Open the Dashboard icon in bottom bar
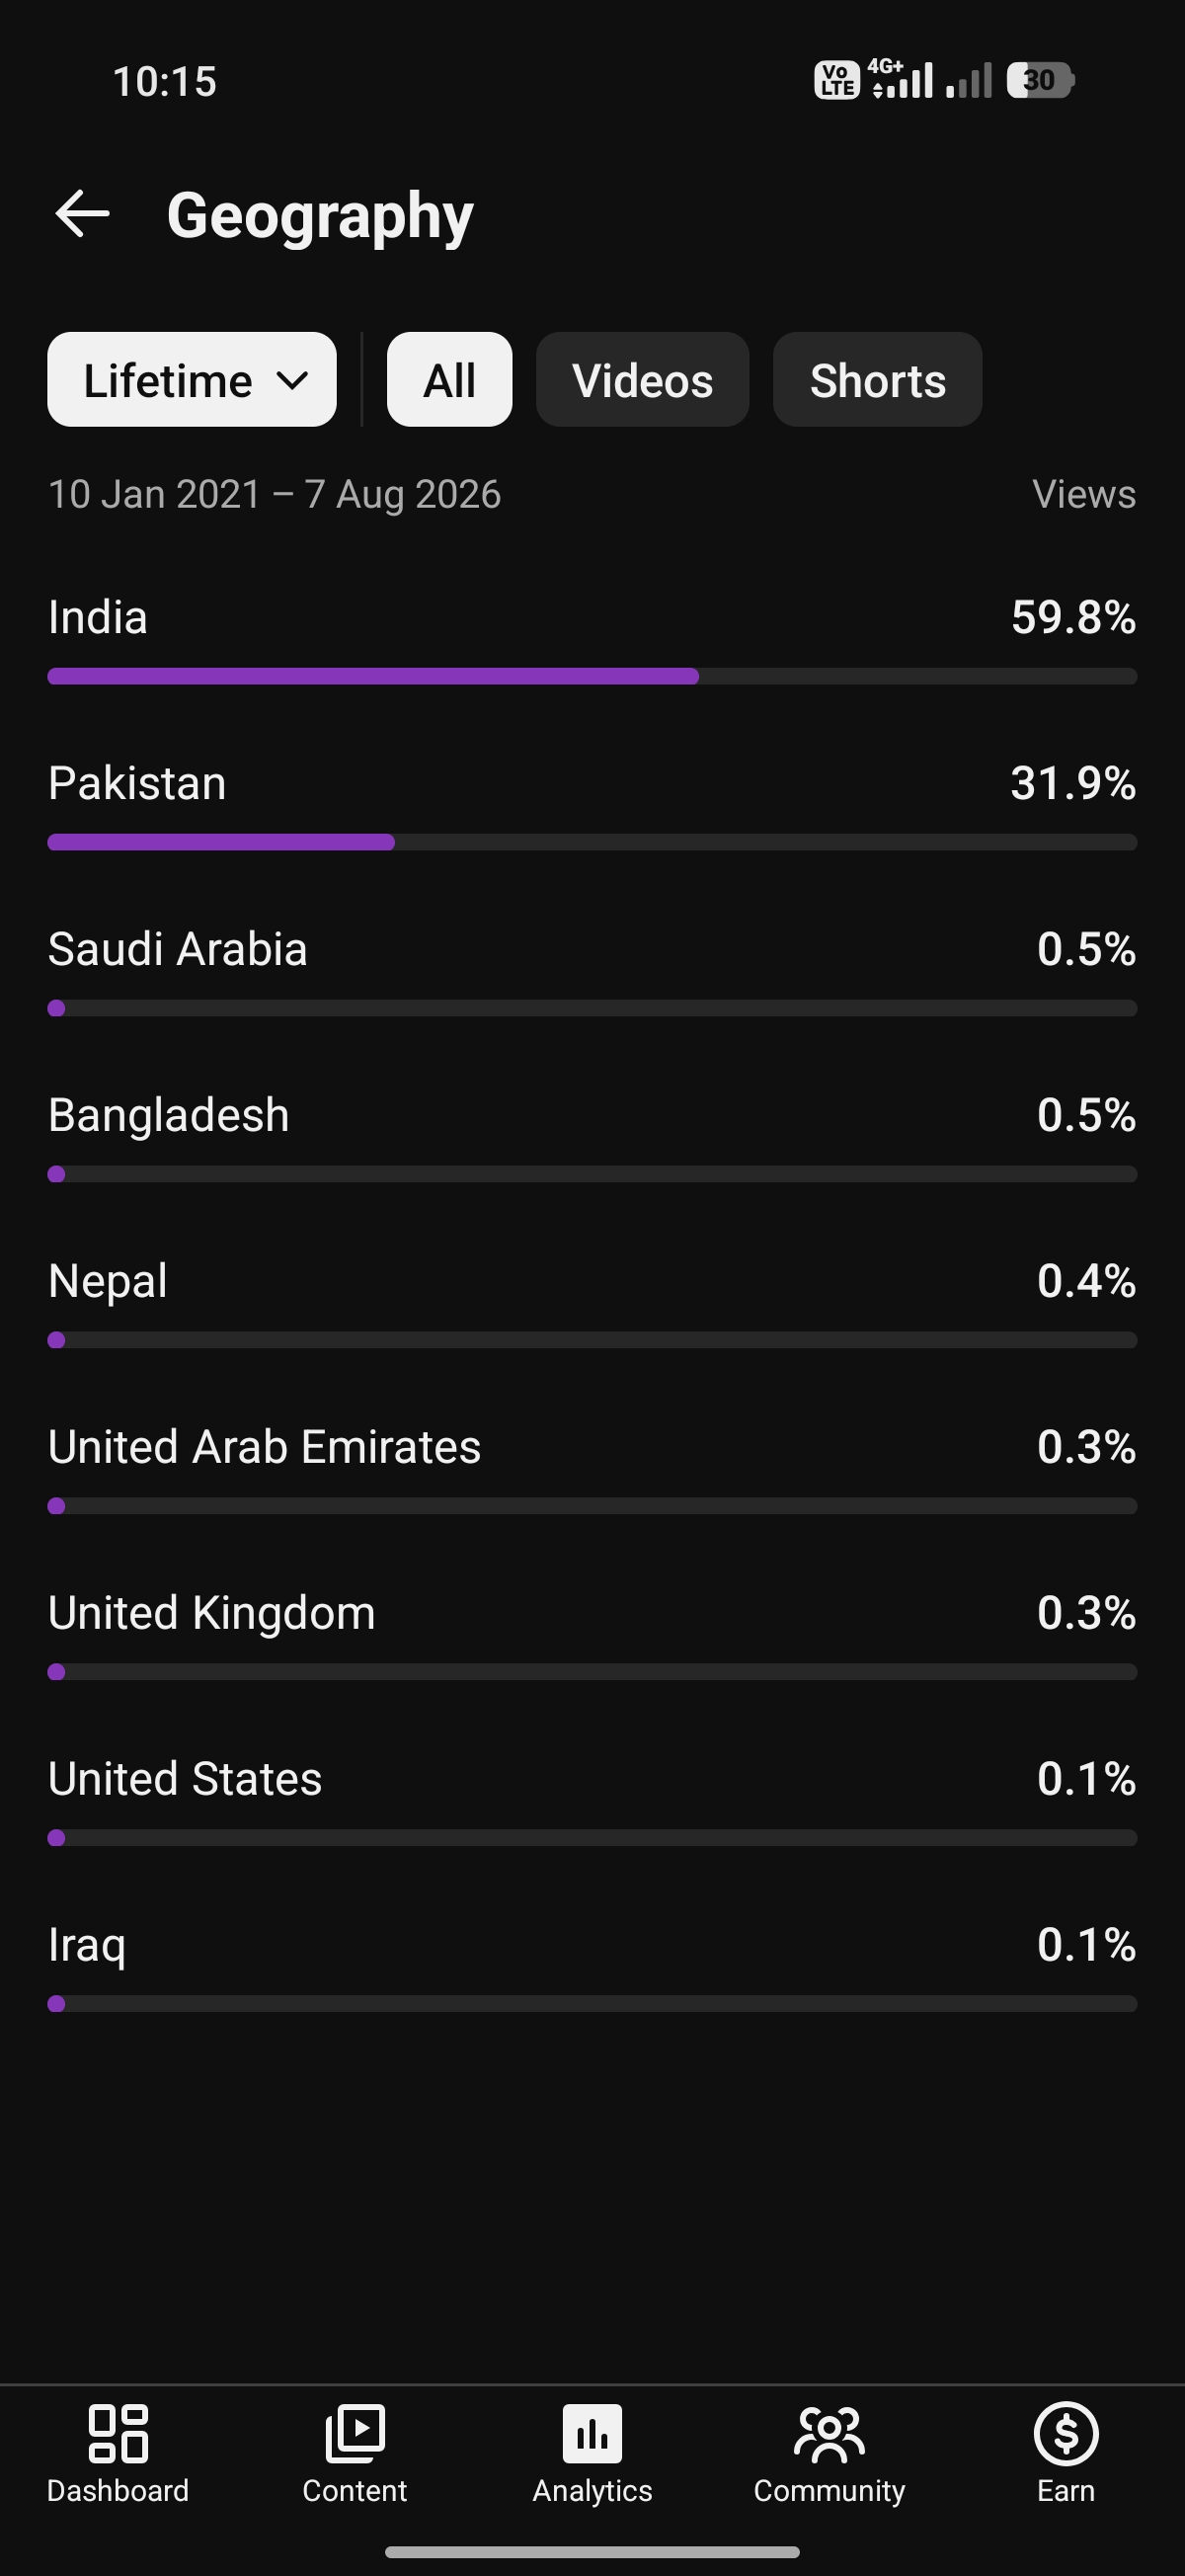Viewport: 1185px width, 2576px height. pos(118,2433)
